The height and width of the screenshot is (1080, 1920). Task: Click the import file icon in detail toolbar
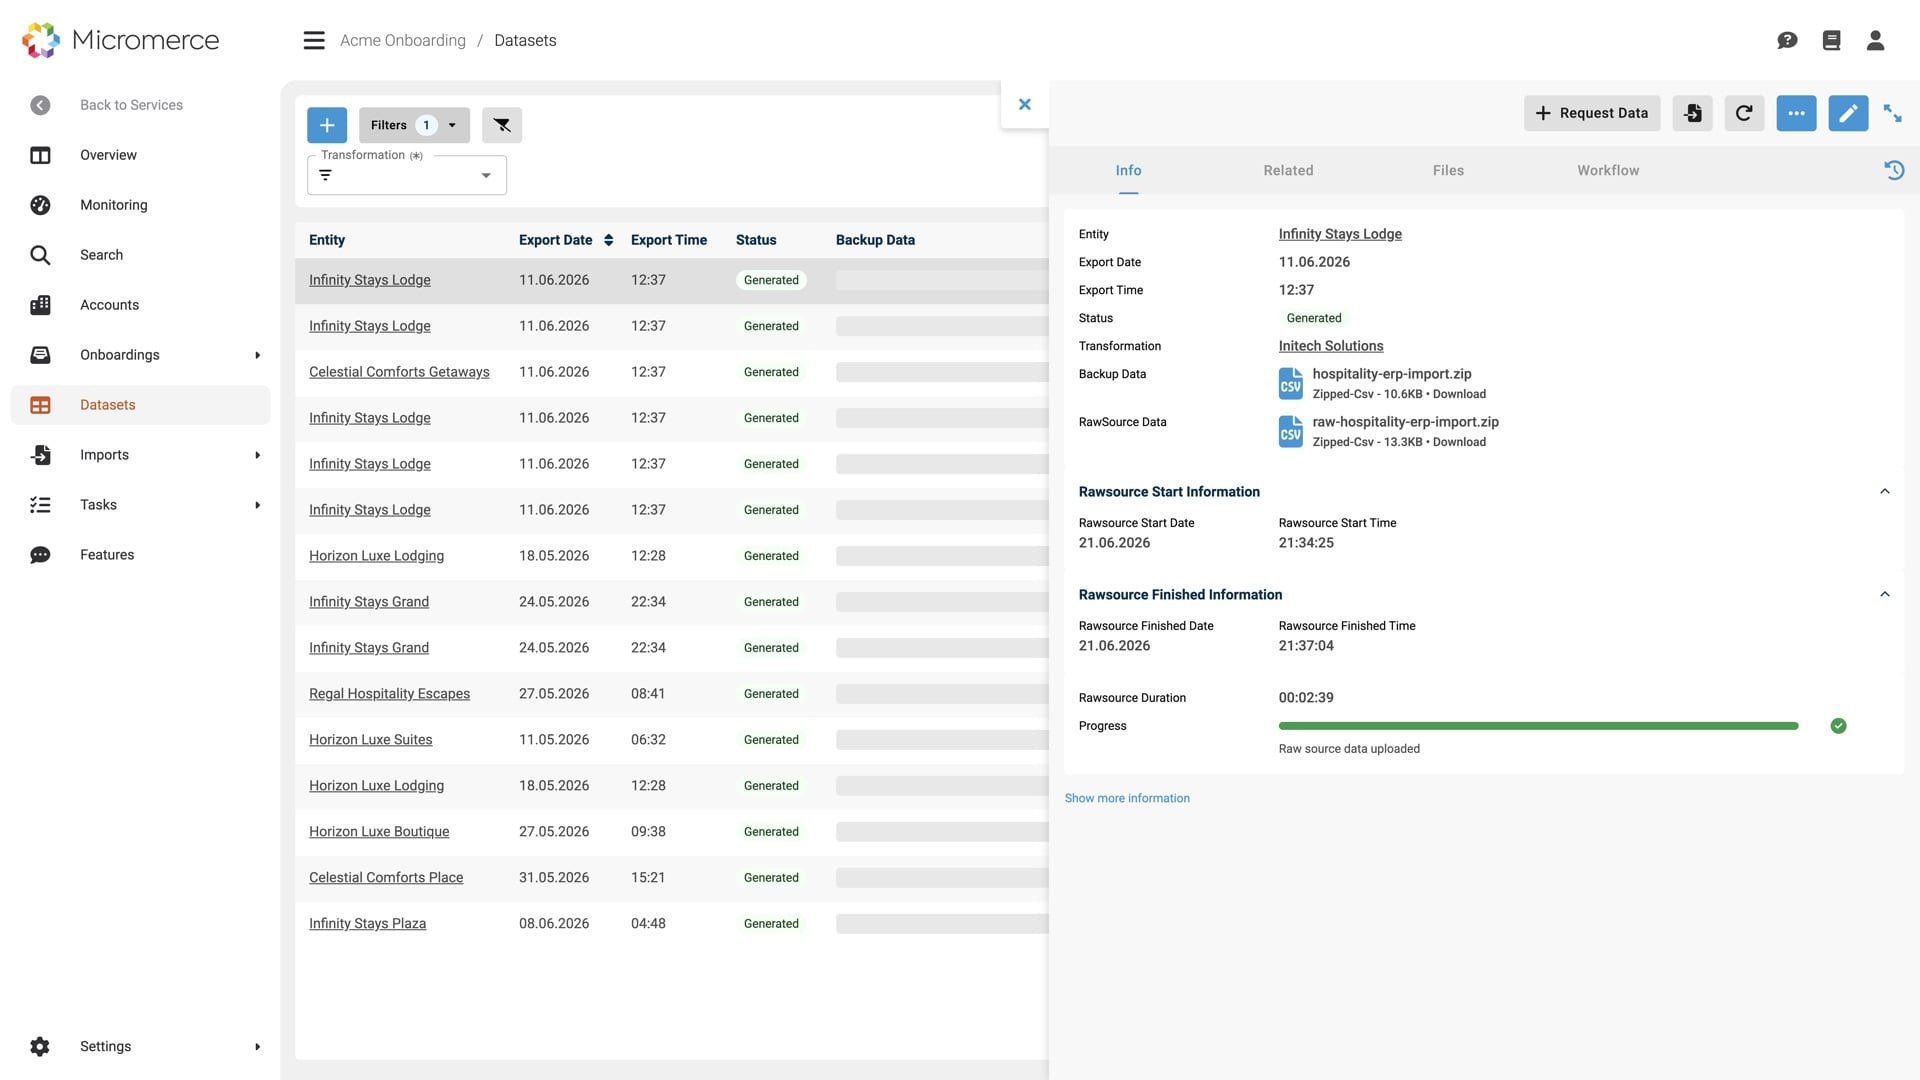click(1693, 113)
